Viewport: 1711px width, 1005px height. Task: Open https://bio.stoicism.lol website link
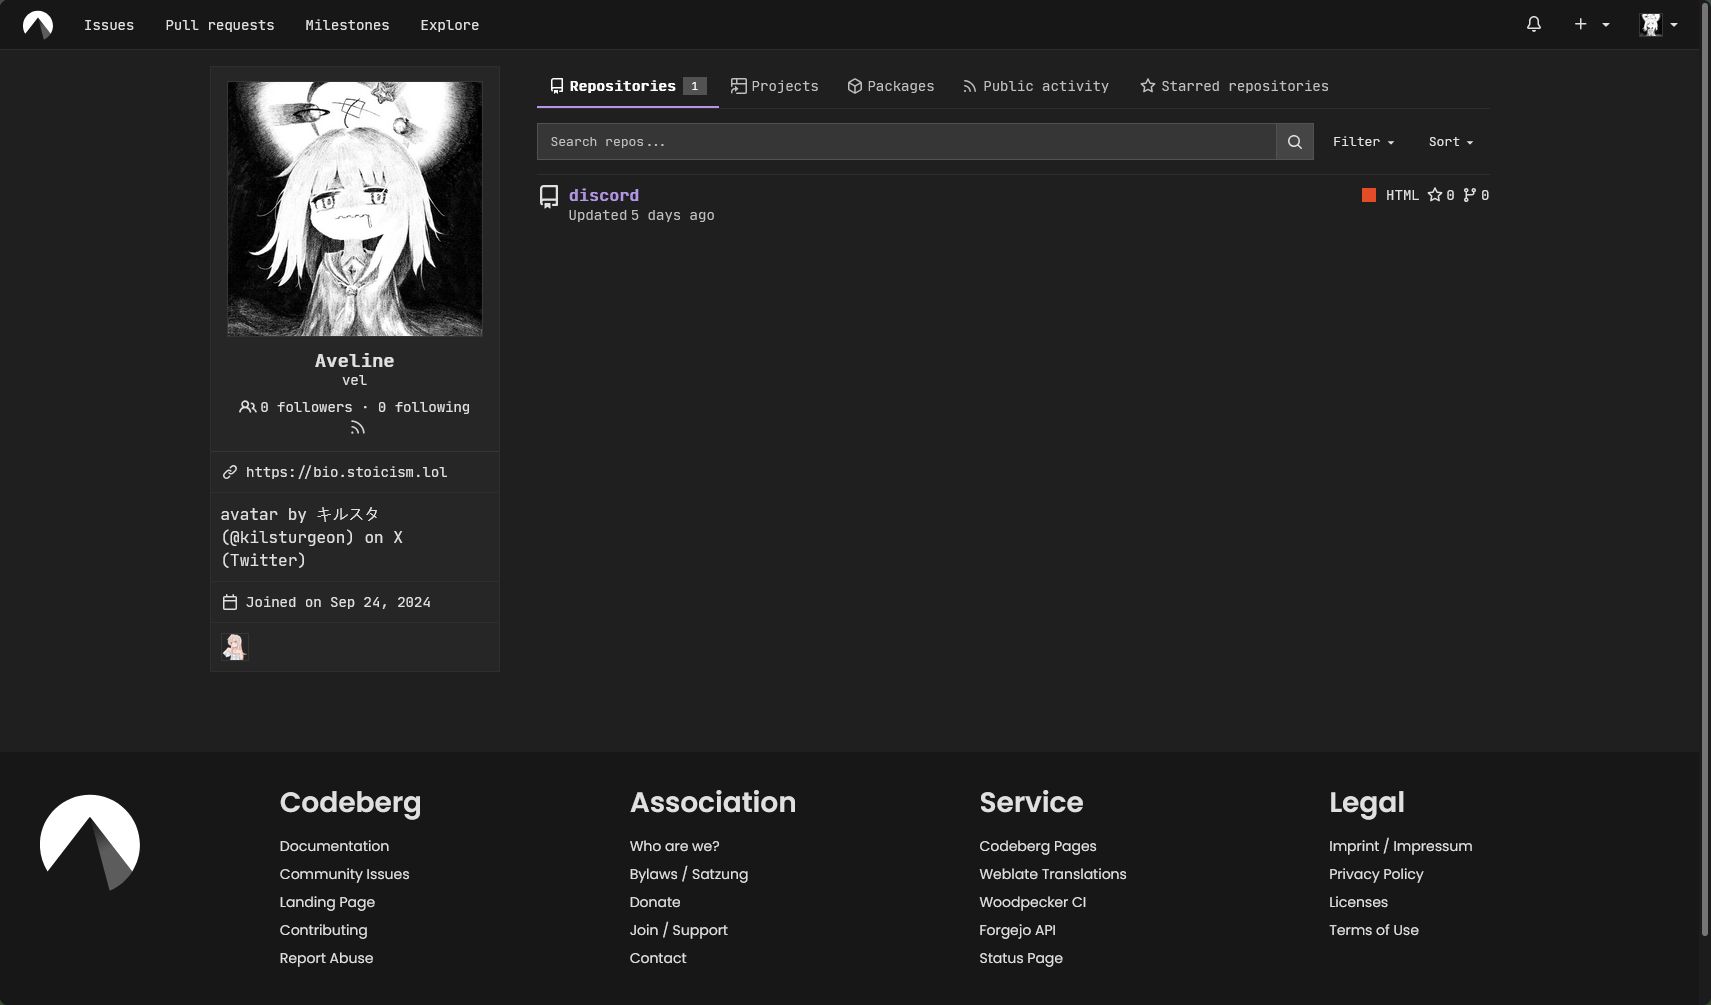(347, 472)
